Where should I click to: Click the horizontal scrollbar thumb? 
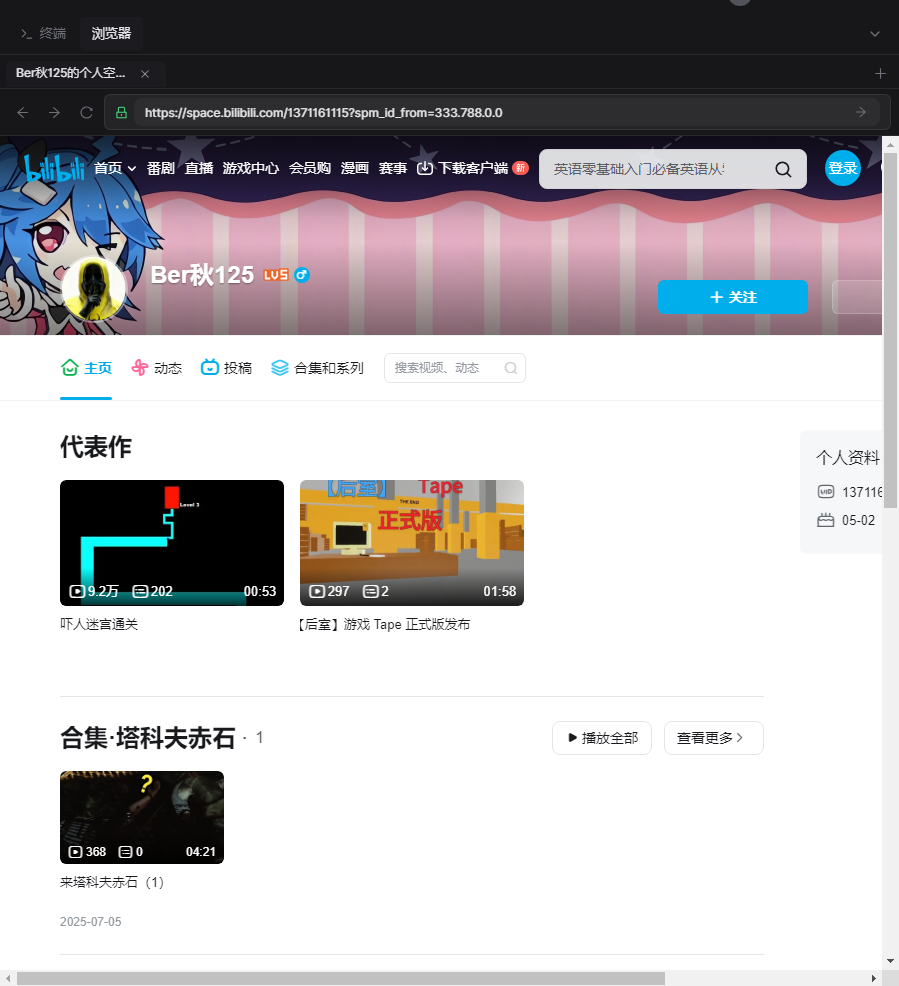click(x=341, y=978)
